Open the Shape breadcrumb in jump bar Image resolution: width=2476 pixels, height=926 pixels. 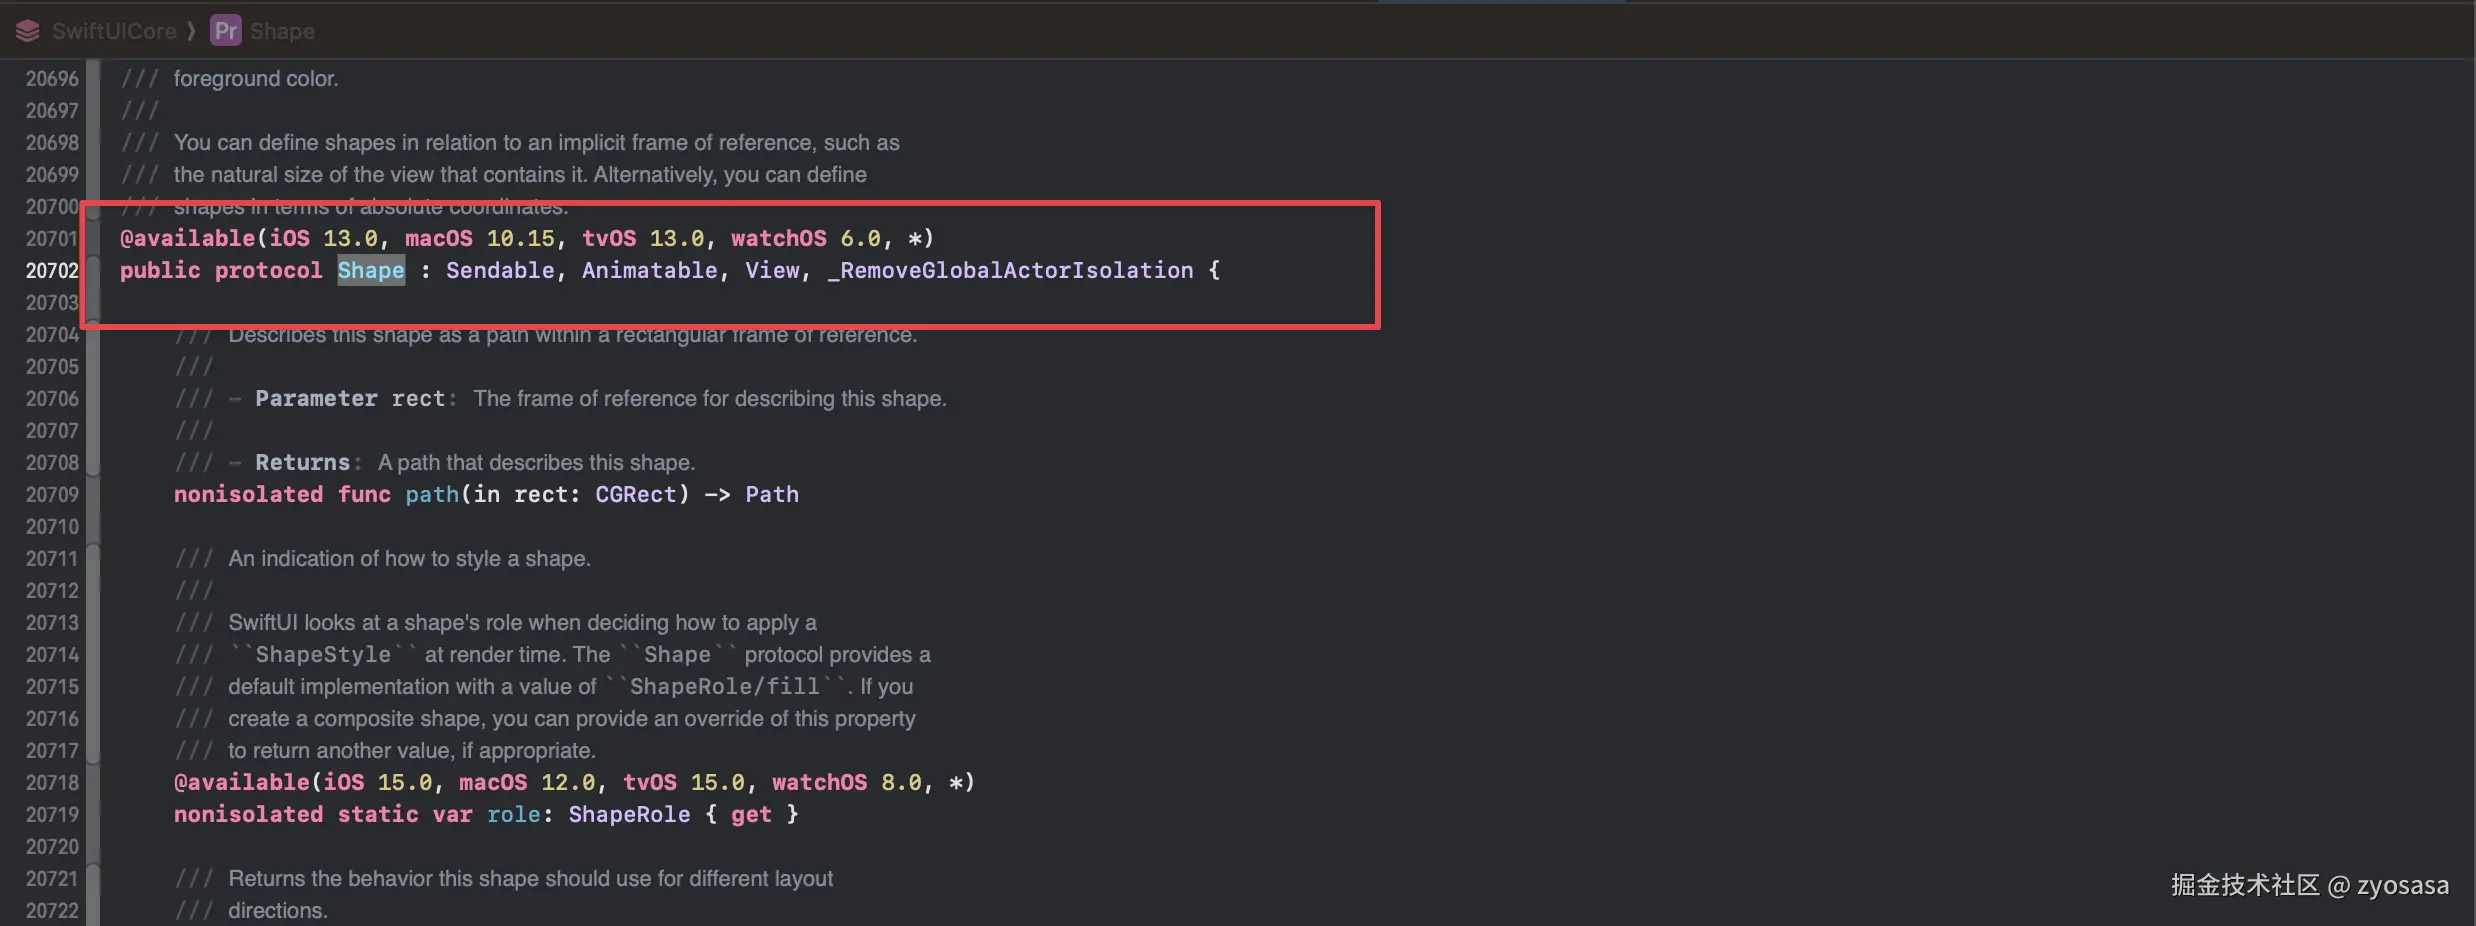(x=282, y=31)
